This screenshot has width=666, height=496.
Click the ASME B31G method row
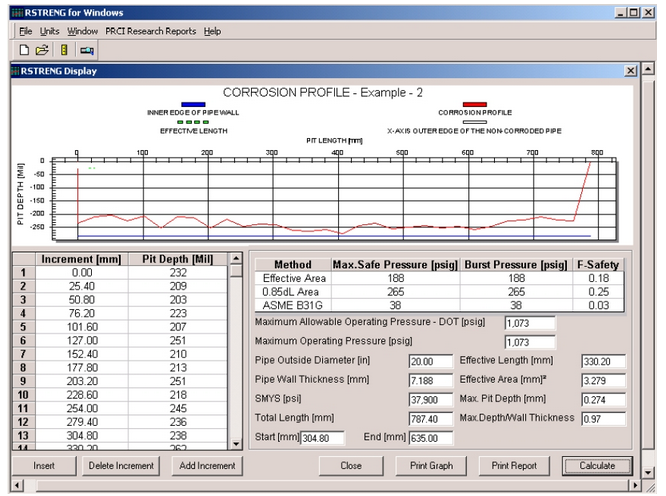point(439,305)
